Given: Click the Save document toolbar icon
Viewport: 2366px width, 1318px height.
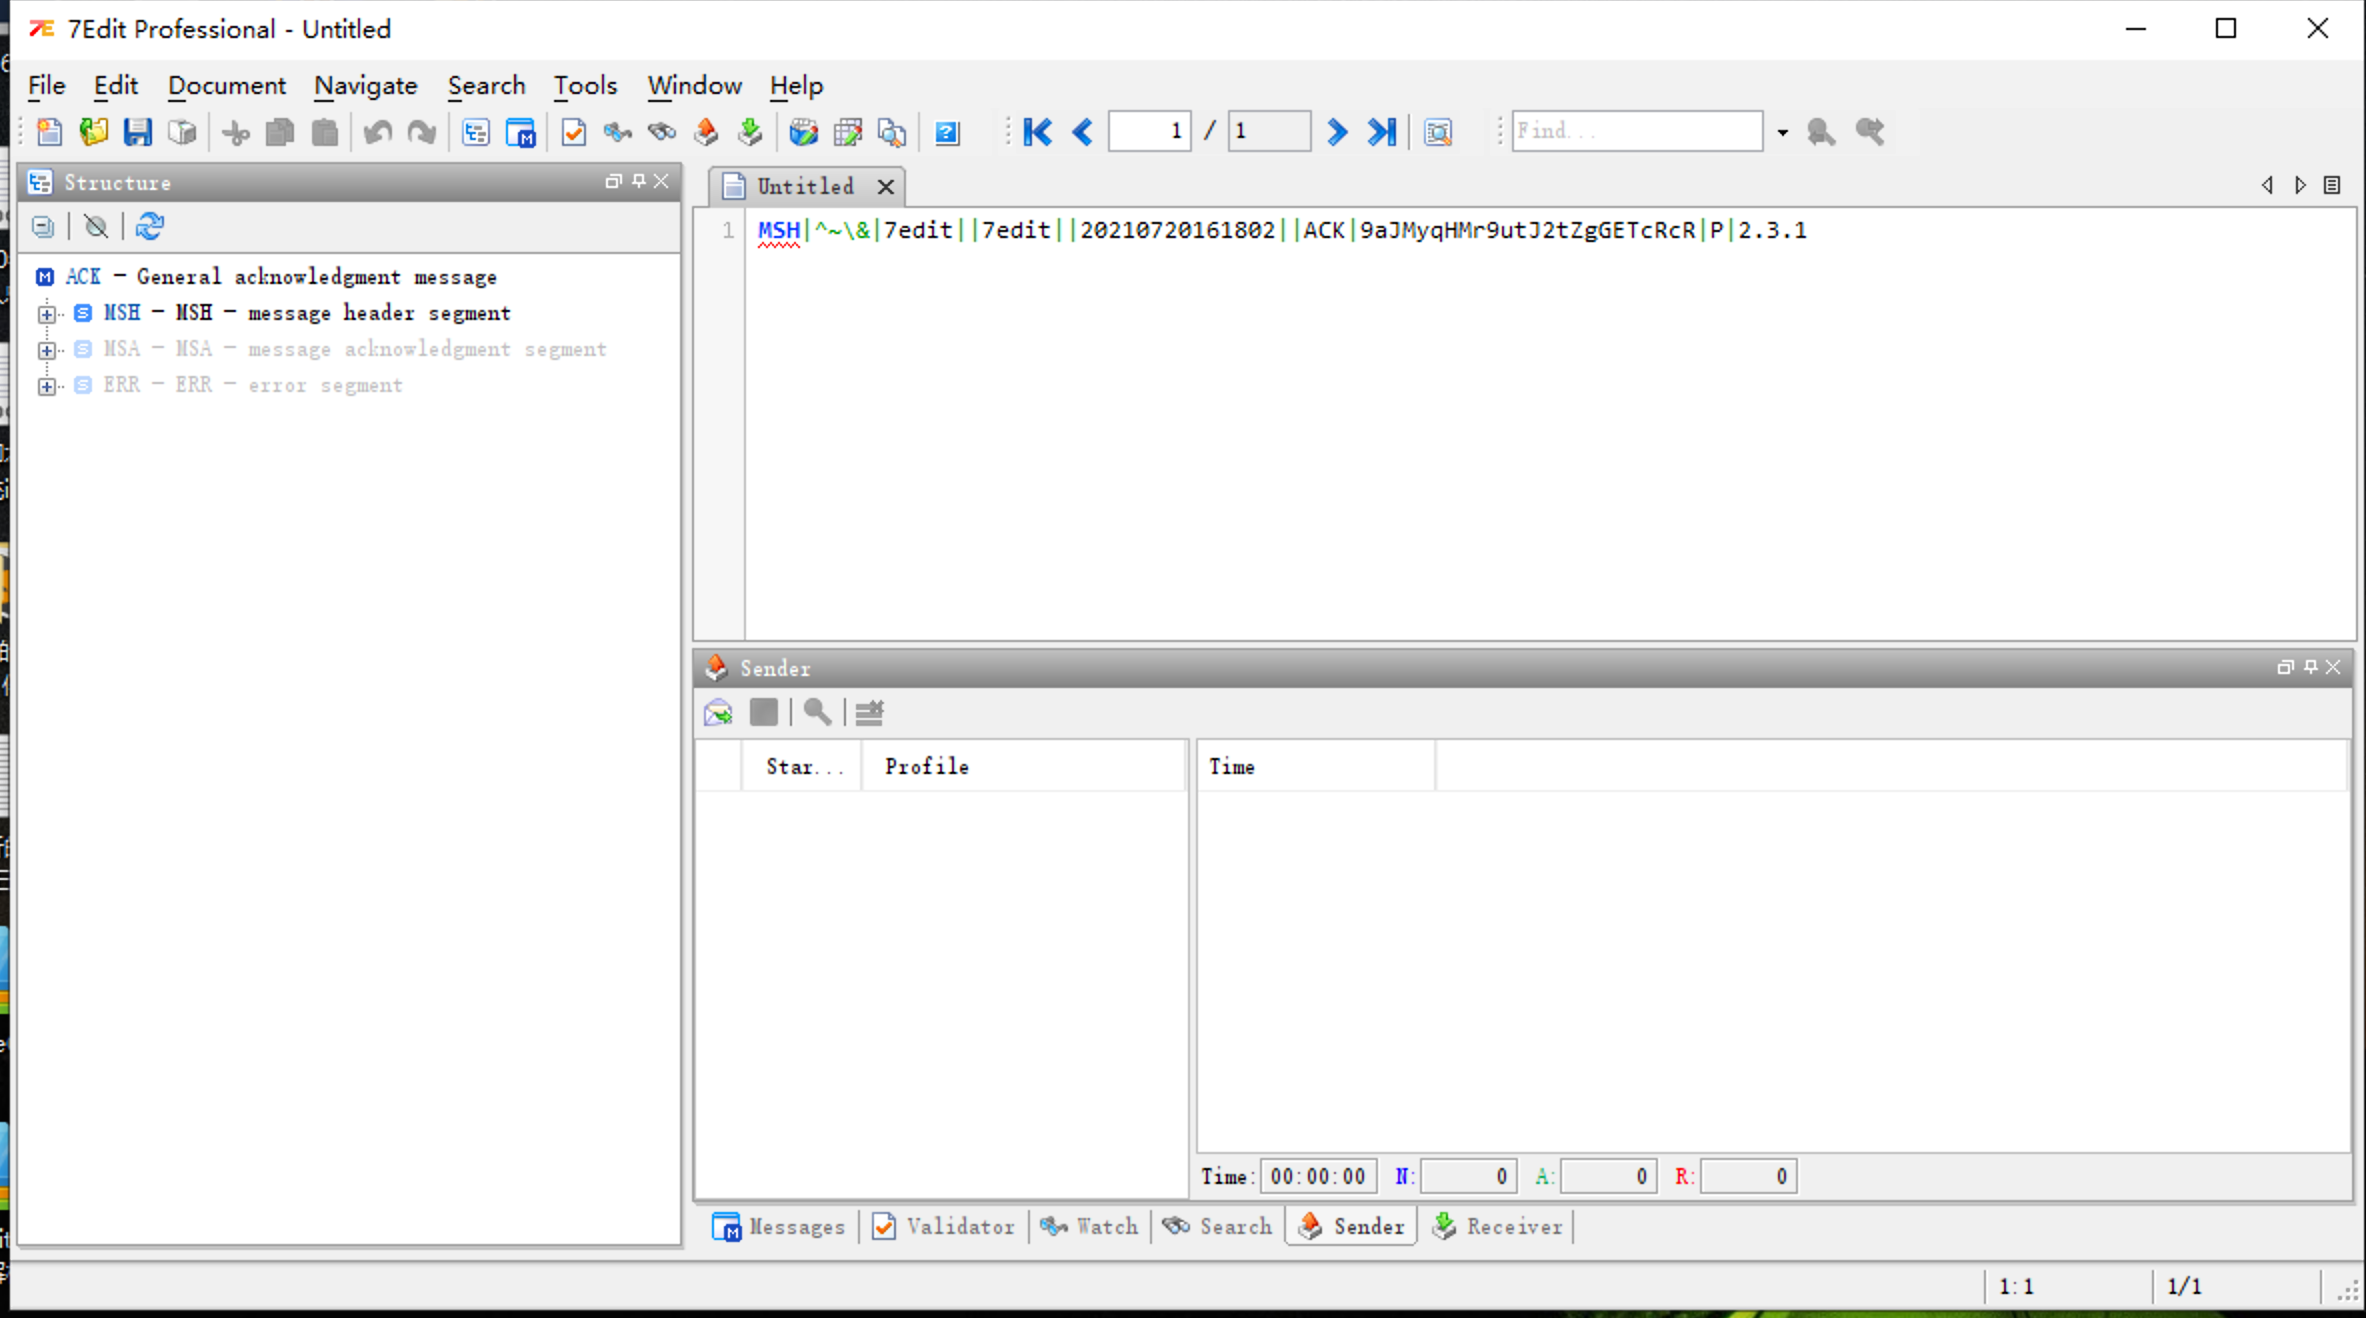Looking at the screenshot, I should coord(138,132).
